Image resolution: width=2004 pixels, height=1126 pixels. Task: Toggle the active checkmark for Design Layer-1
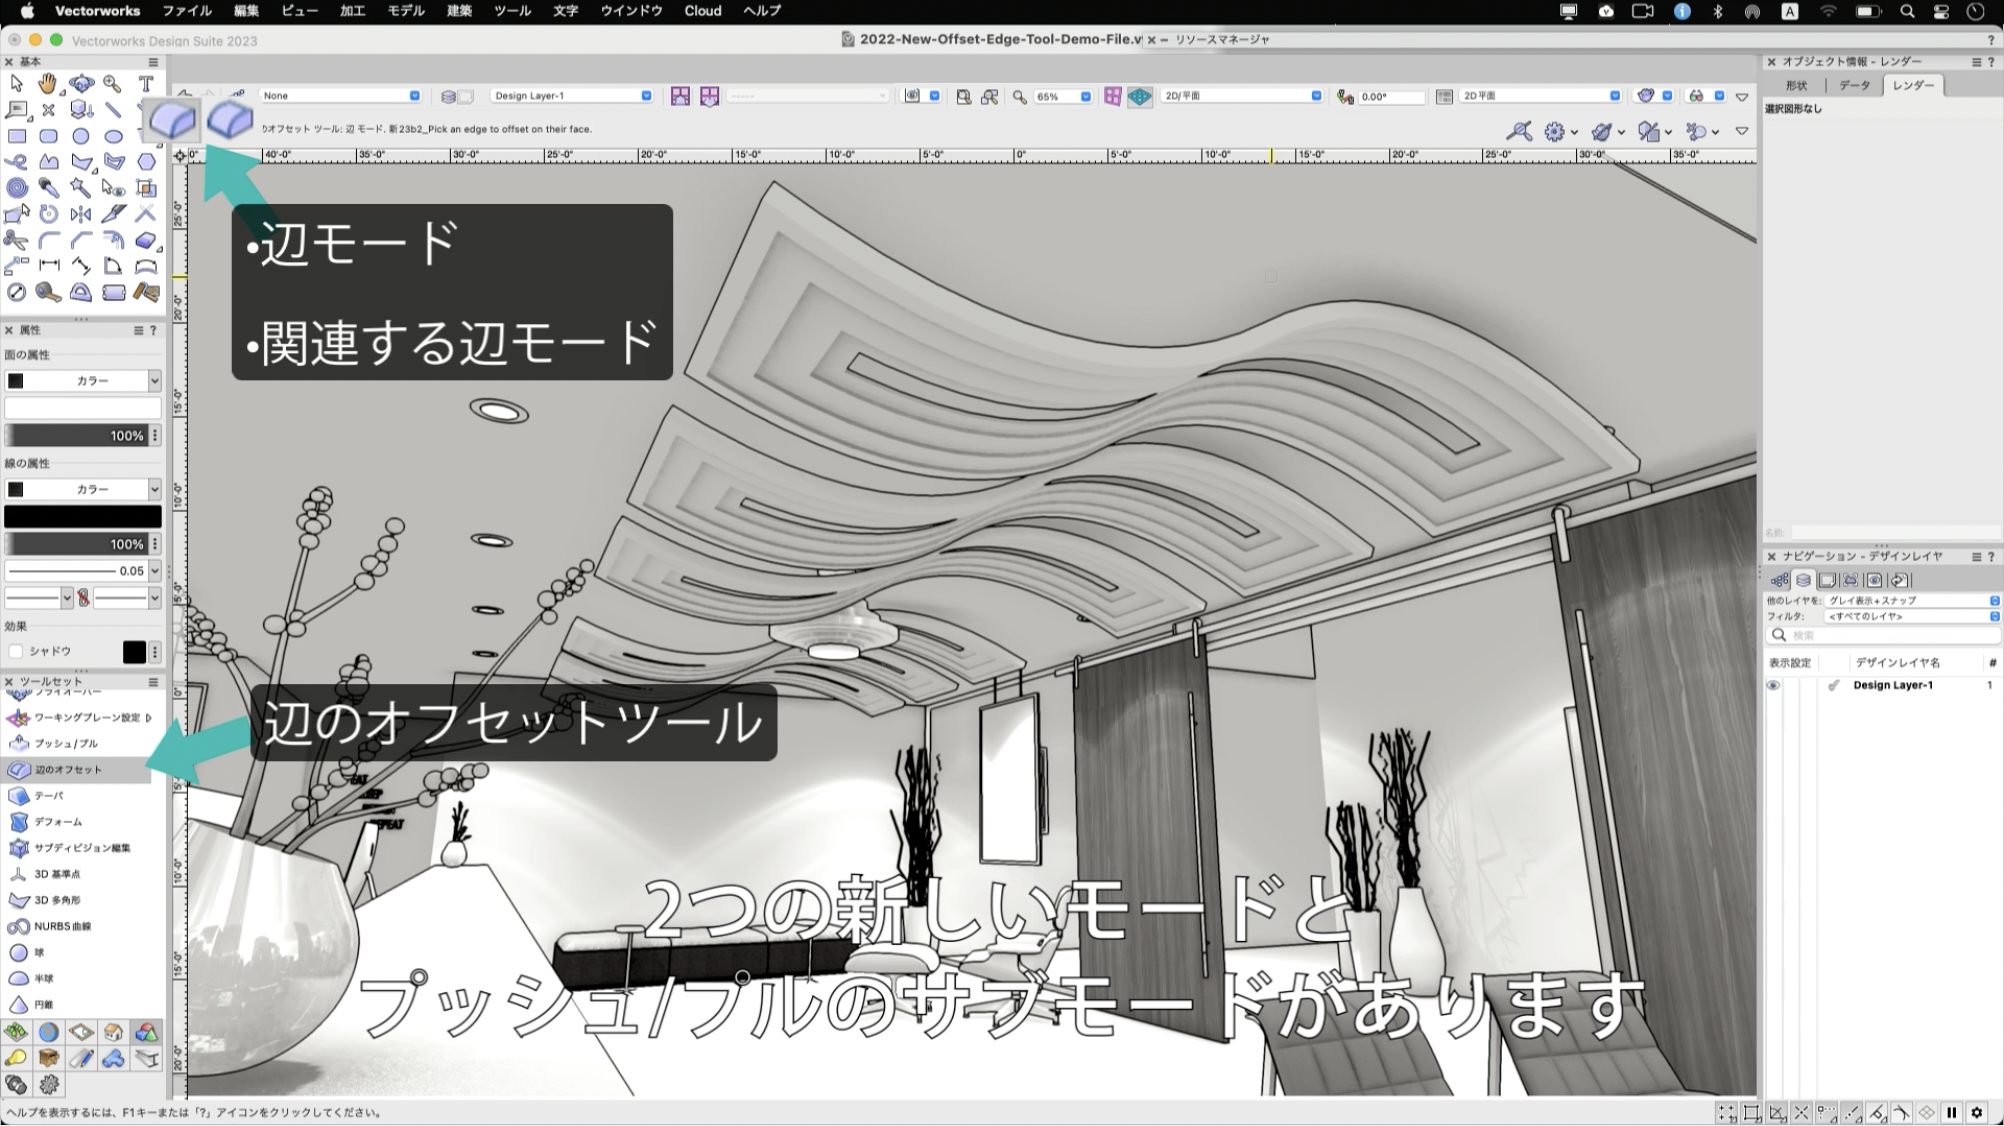[1833, 686]
